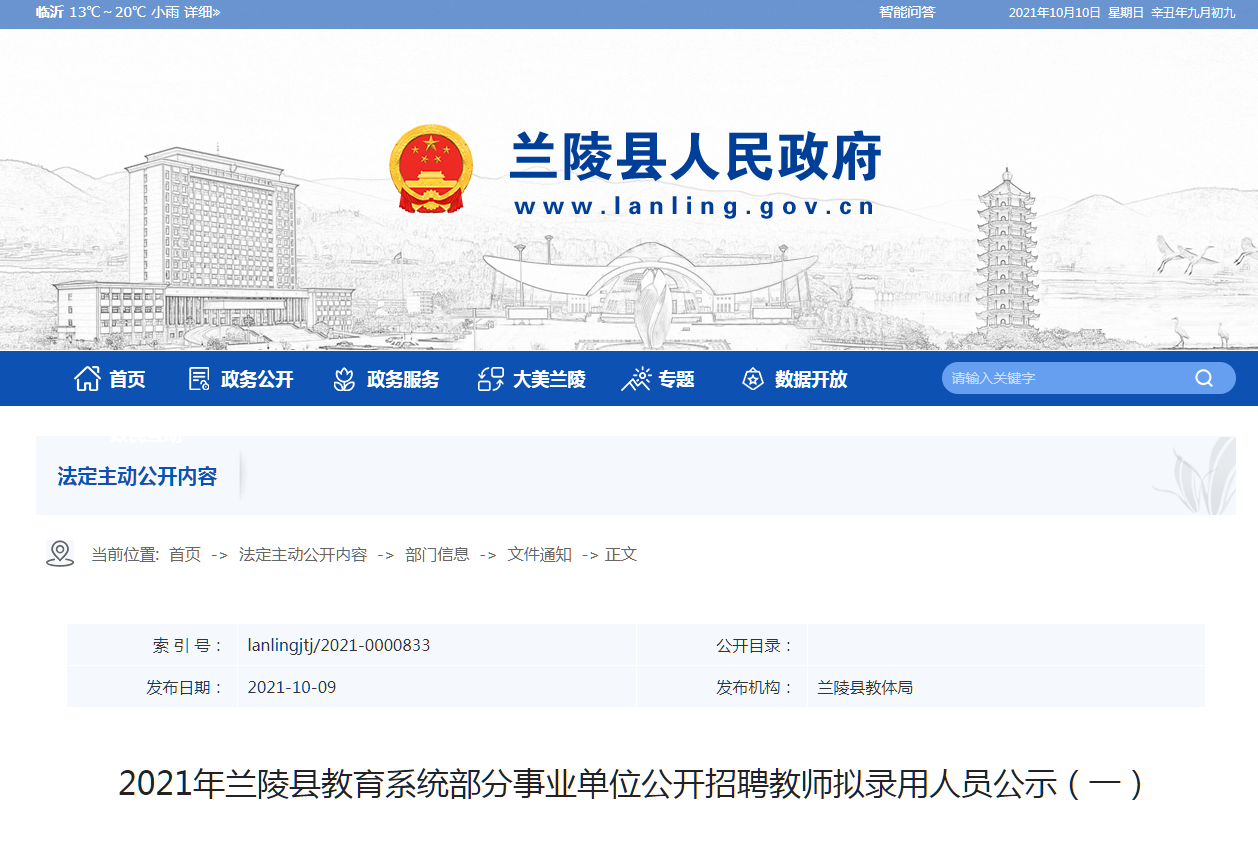The width and height of the screenshot is (1258, 842).
Task: Click the 发布日期 label
Action: tap(185, 688)
